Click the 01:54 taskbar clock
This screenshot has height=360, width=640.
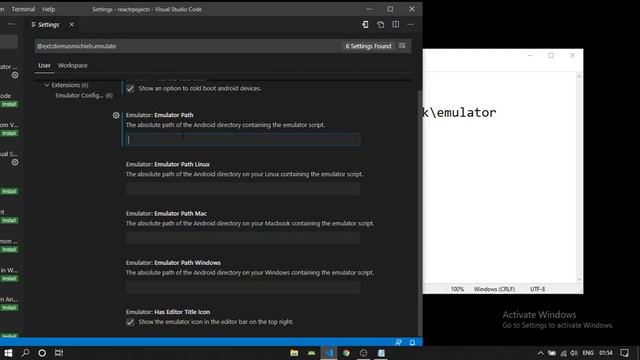[x=606, y=353]
